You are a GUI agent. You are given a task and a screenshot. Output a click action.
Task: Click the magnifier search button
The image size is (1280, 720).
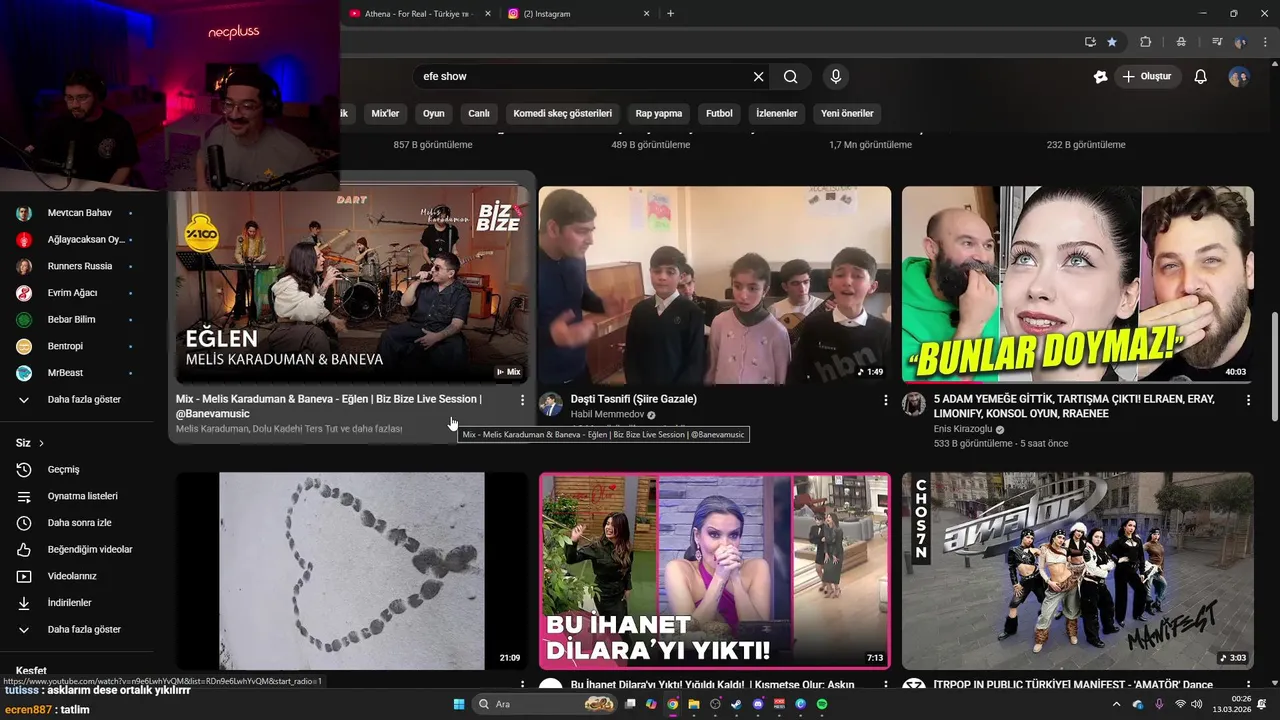(790, 77)
